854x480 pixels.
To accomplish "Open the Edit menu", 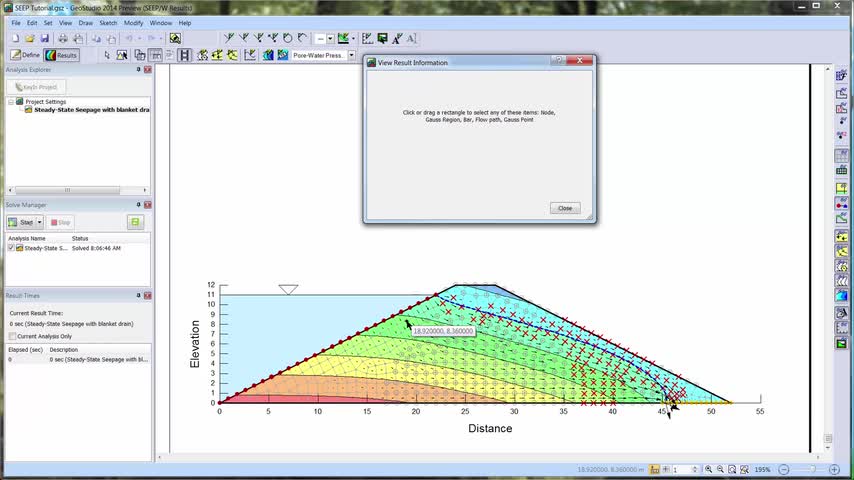I will (x=32, y=23).
